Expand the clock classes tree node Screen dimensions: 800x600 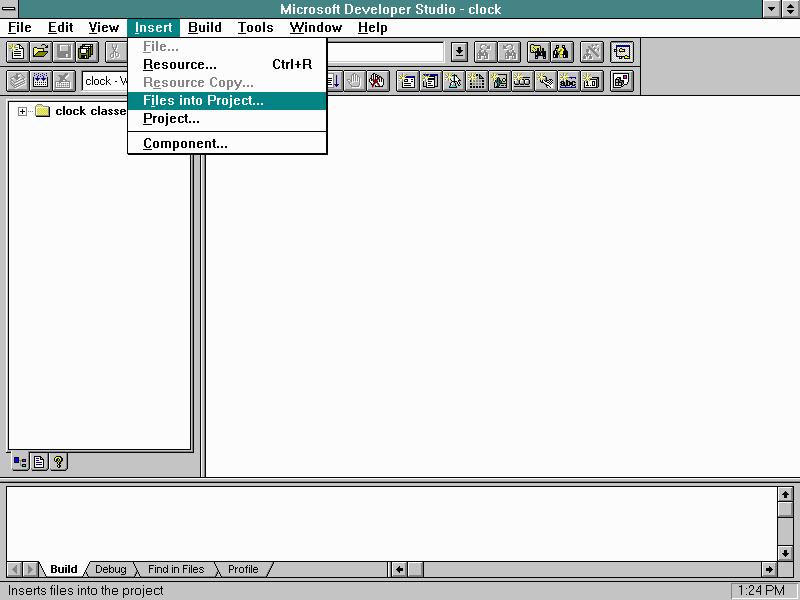tap(23, 112)
